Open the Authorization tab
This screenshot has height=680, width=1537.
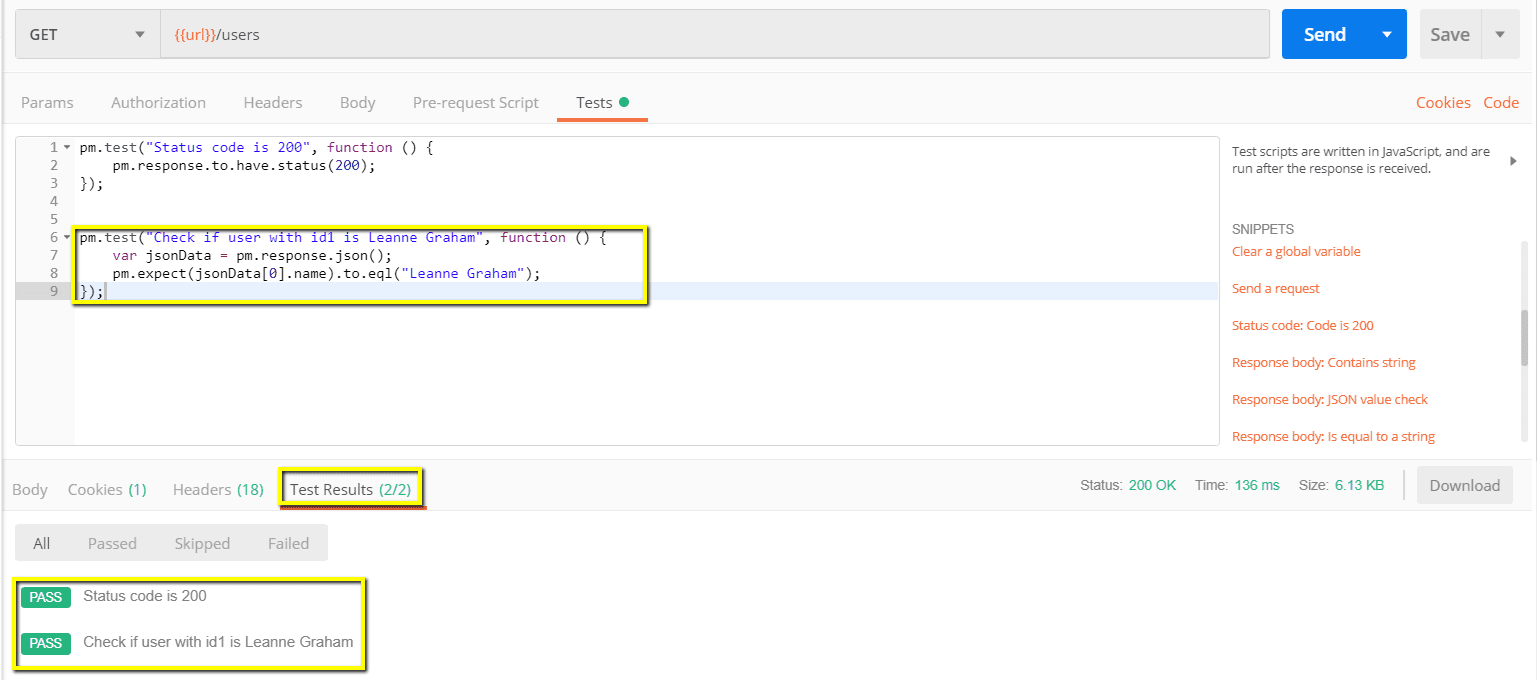[158, 103]
